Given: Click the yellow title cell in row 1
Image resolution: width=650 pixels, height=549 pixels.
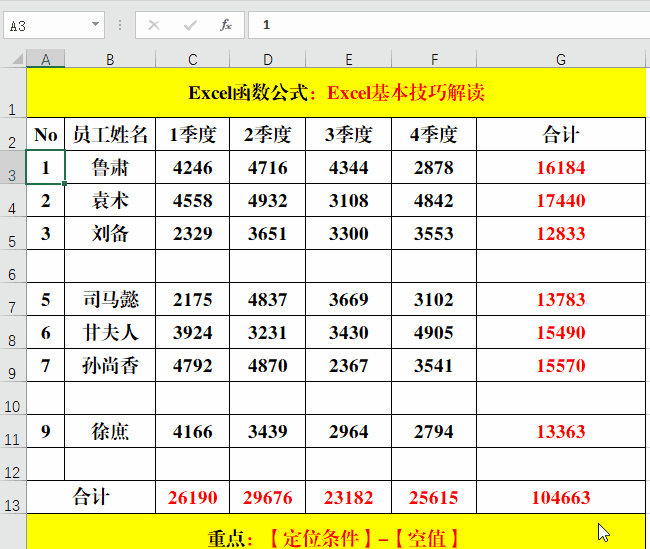Looking at the screenshot, I should pos(336,93).
